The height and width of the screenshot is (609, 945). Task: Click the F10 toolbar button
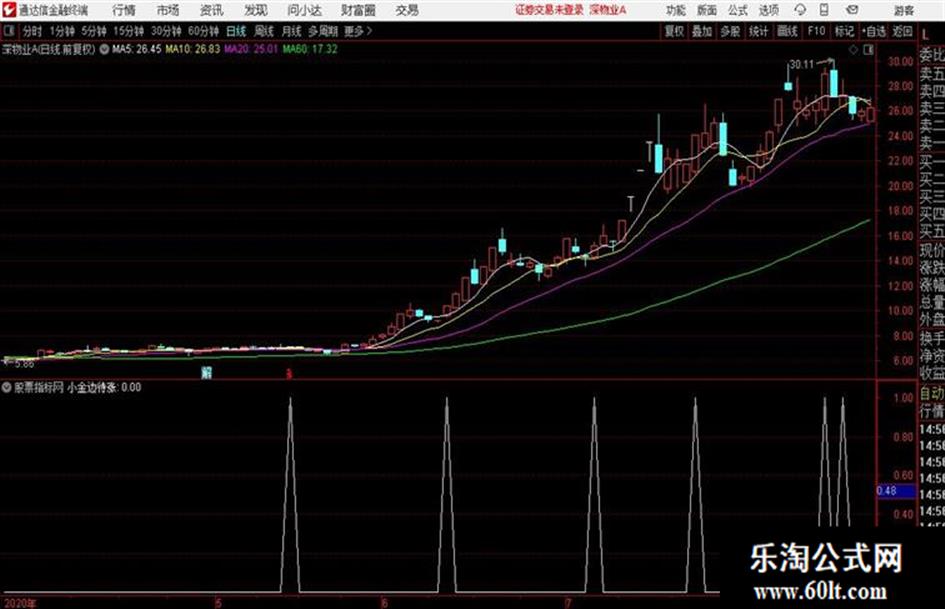[816, 31]
